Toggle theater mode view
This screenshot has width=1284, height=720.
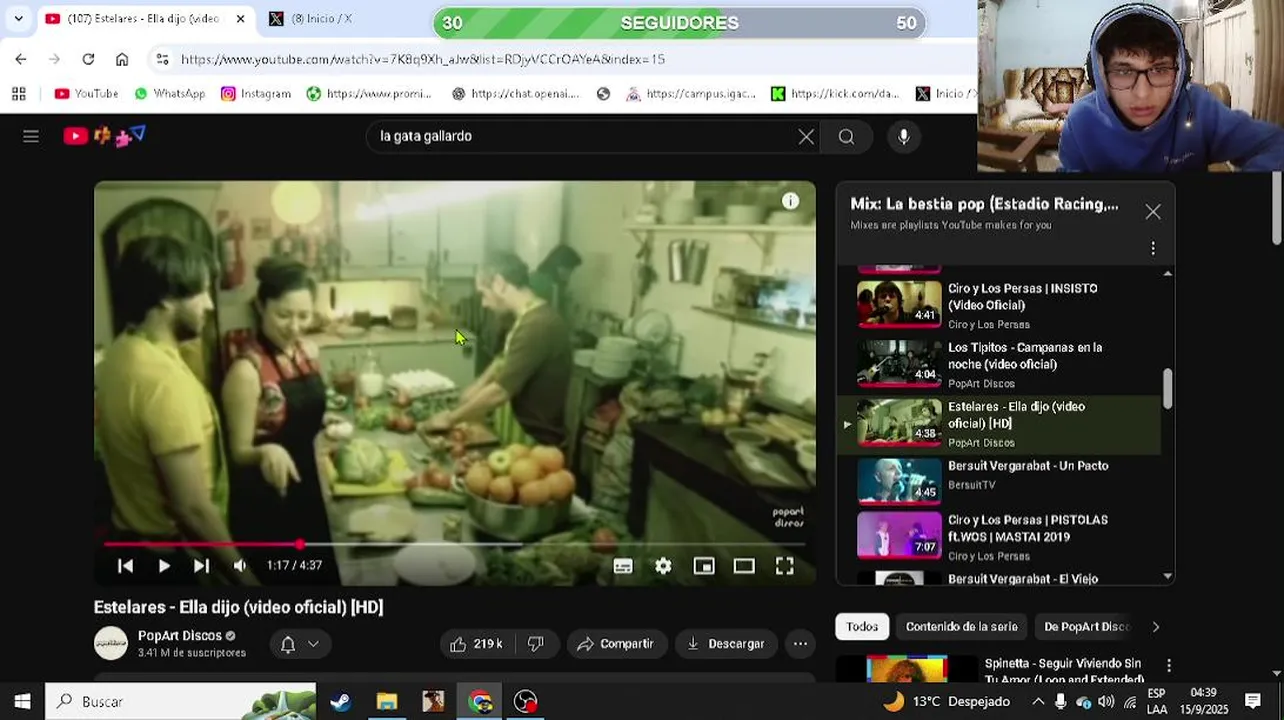[x=744, y=566]
